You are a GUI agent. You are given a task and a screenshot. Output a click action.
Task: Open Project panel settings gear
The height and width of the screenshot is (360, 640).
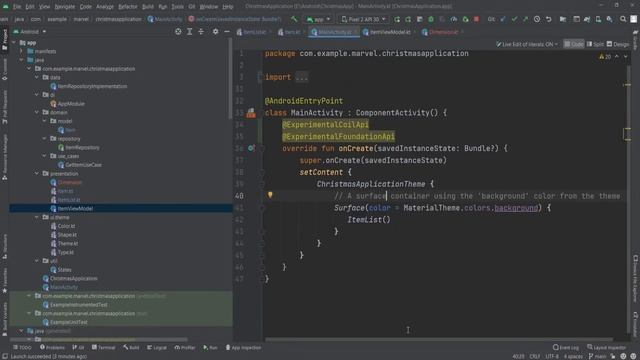(x=216, y=31)
